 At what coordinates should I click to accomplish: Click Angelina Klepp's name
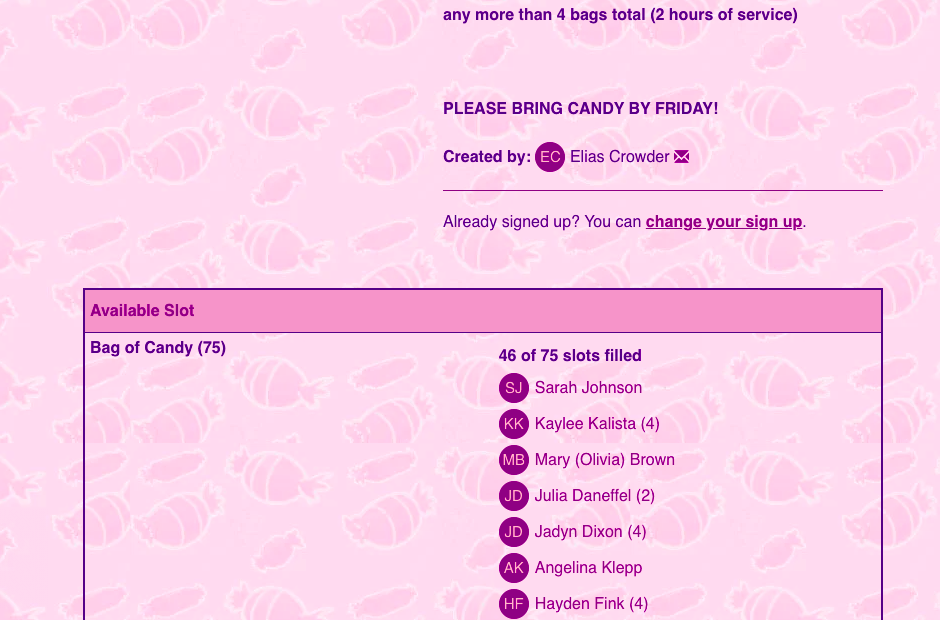click(588, 568)
